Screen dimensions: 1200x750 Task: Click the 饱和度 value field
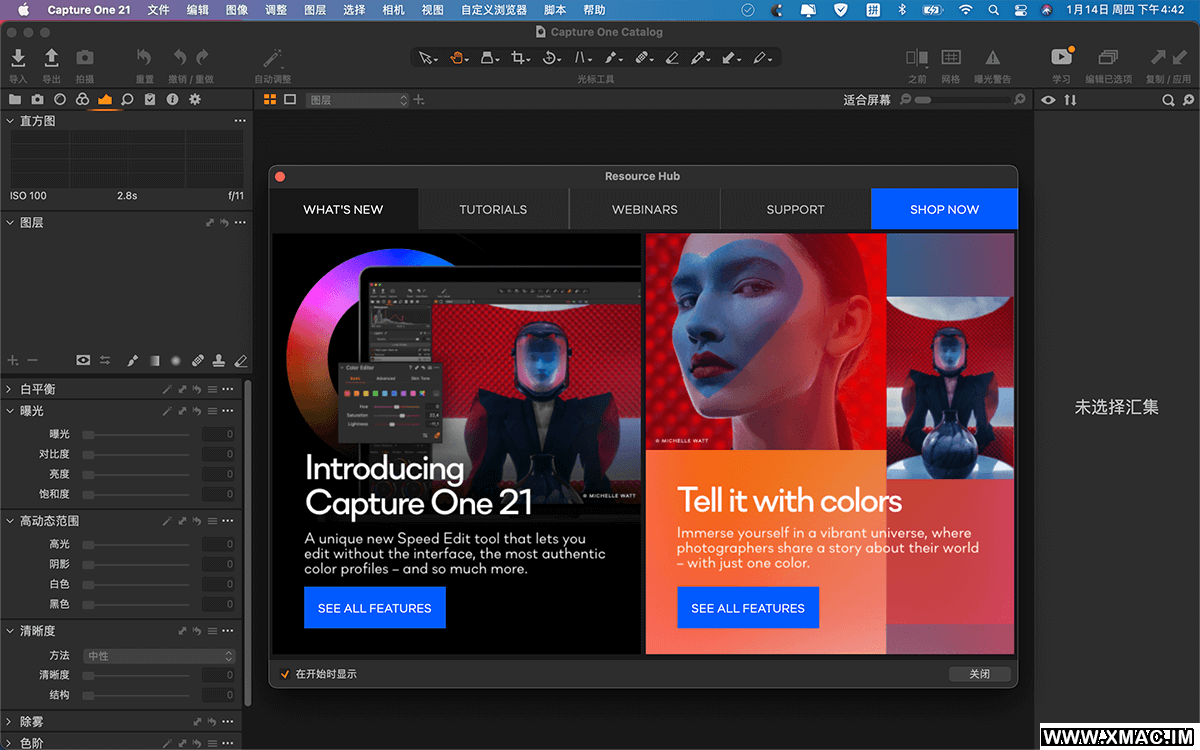(x=219, y=494)
